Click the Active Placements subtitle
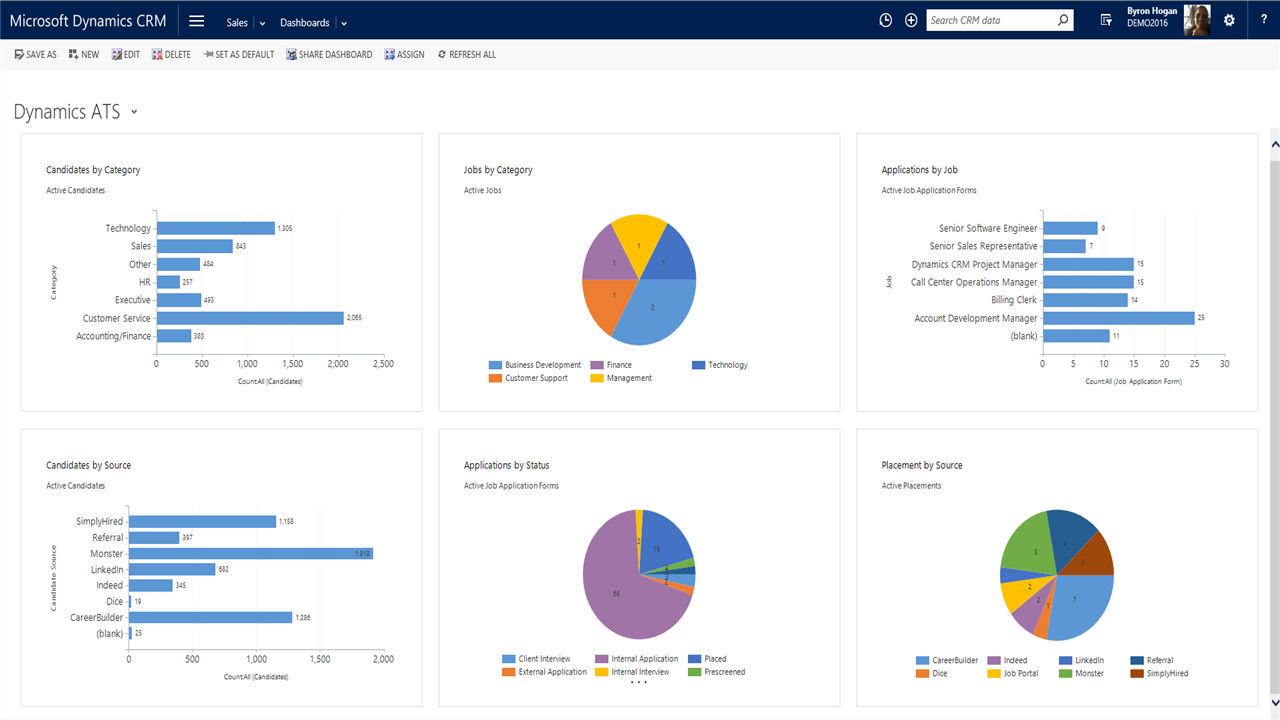This screenshot has width=1280, height=720. (911, 486)
